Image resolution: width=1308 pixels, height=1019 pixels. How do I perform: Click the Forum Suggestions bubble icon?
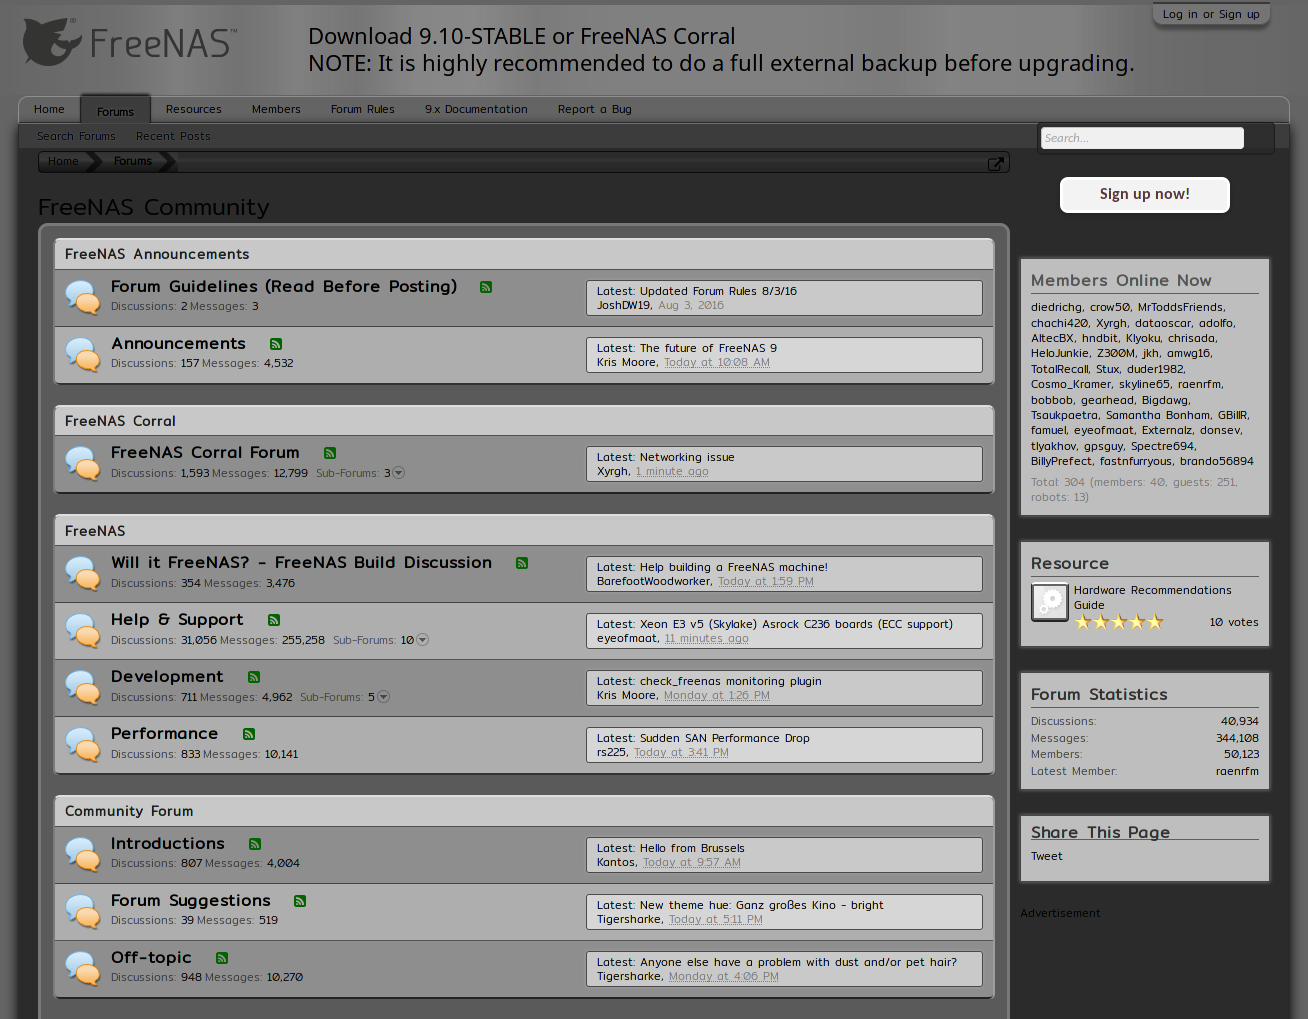82,911
